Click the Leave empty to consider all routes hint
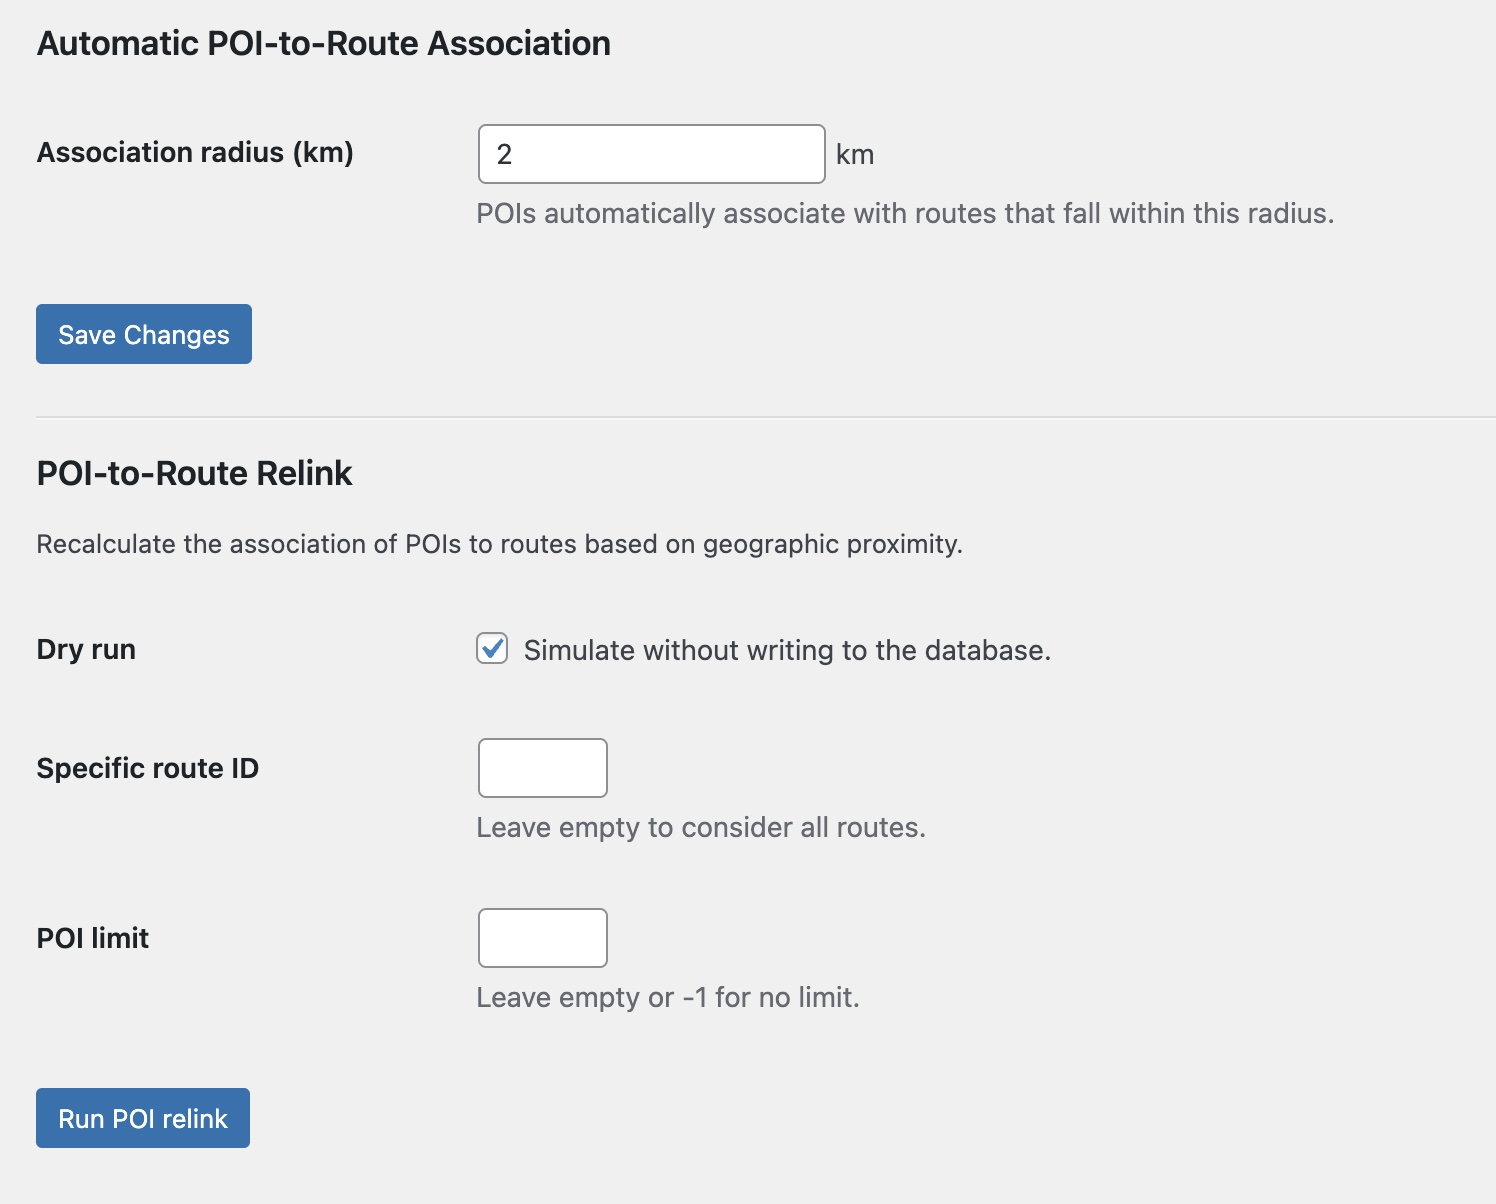The width and height of the screenshot is (1496, 1204). [x=702, y=827]
